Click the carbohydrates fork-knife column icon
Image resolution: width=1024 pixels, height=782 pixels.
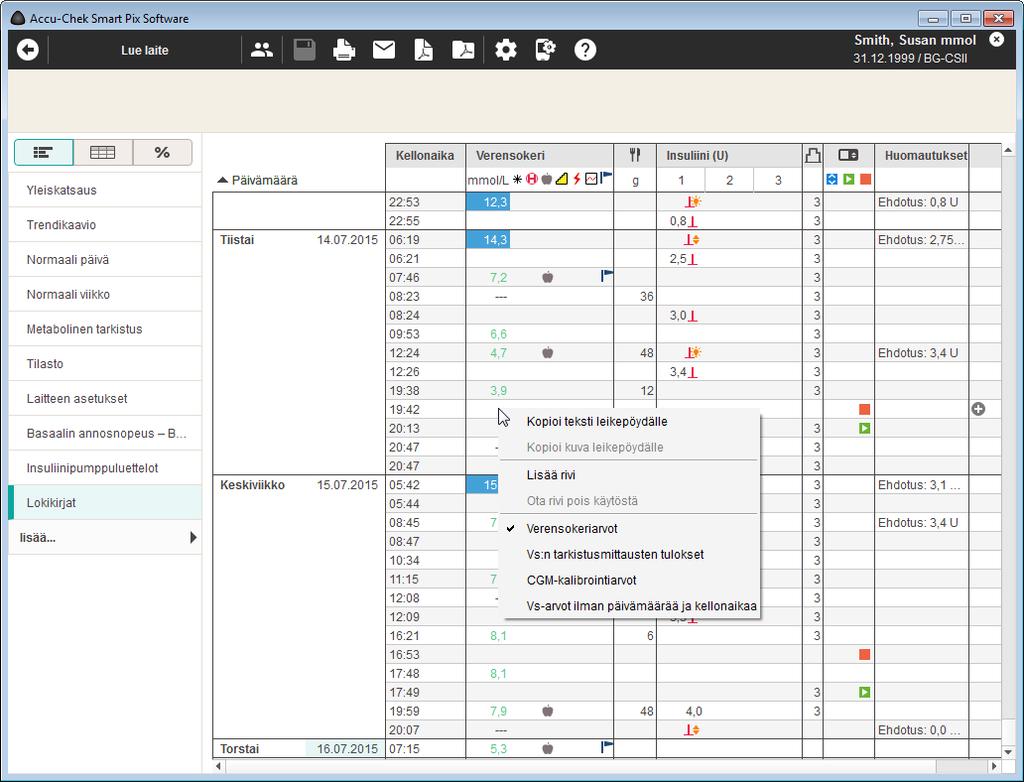tap(635, 155)
